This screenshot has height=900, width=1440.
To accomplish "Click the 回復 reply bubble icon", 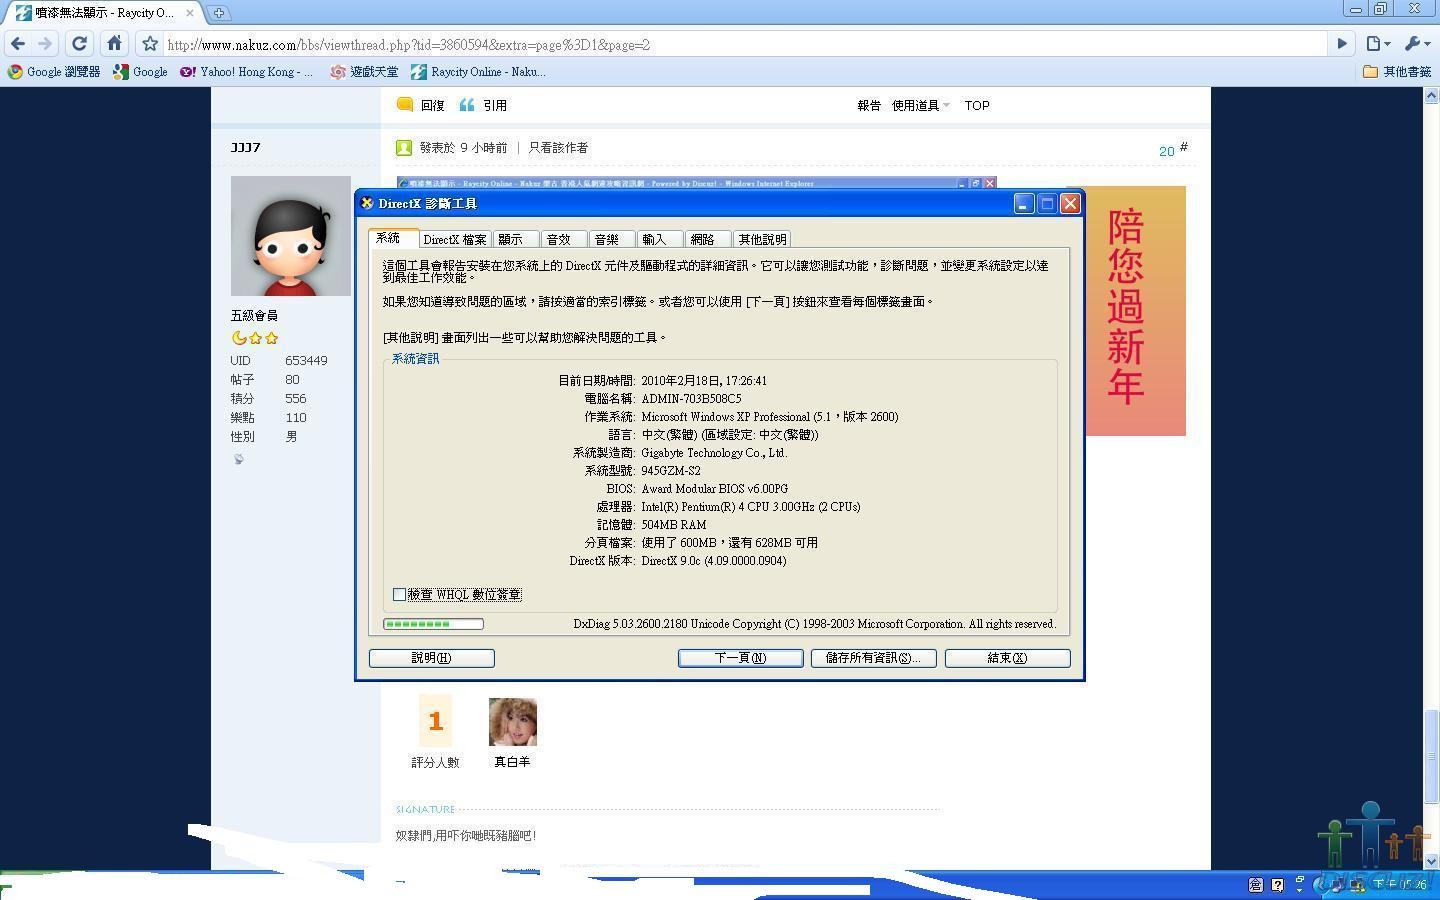I will click(405, 105).
